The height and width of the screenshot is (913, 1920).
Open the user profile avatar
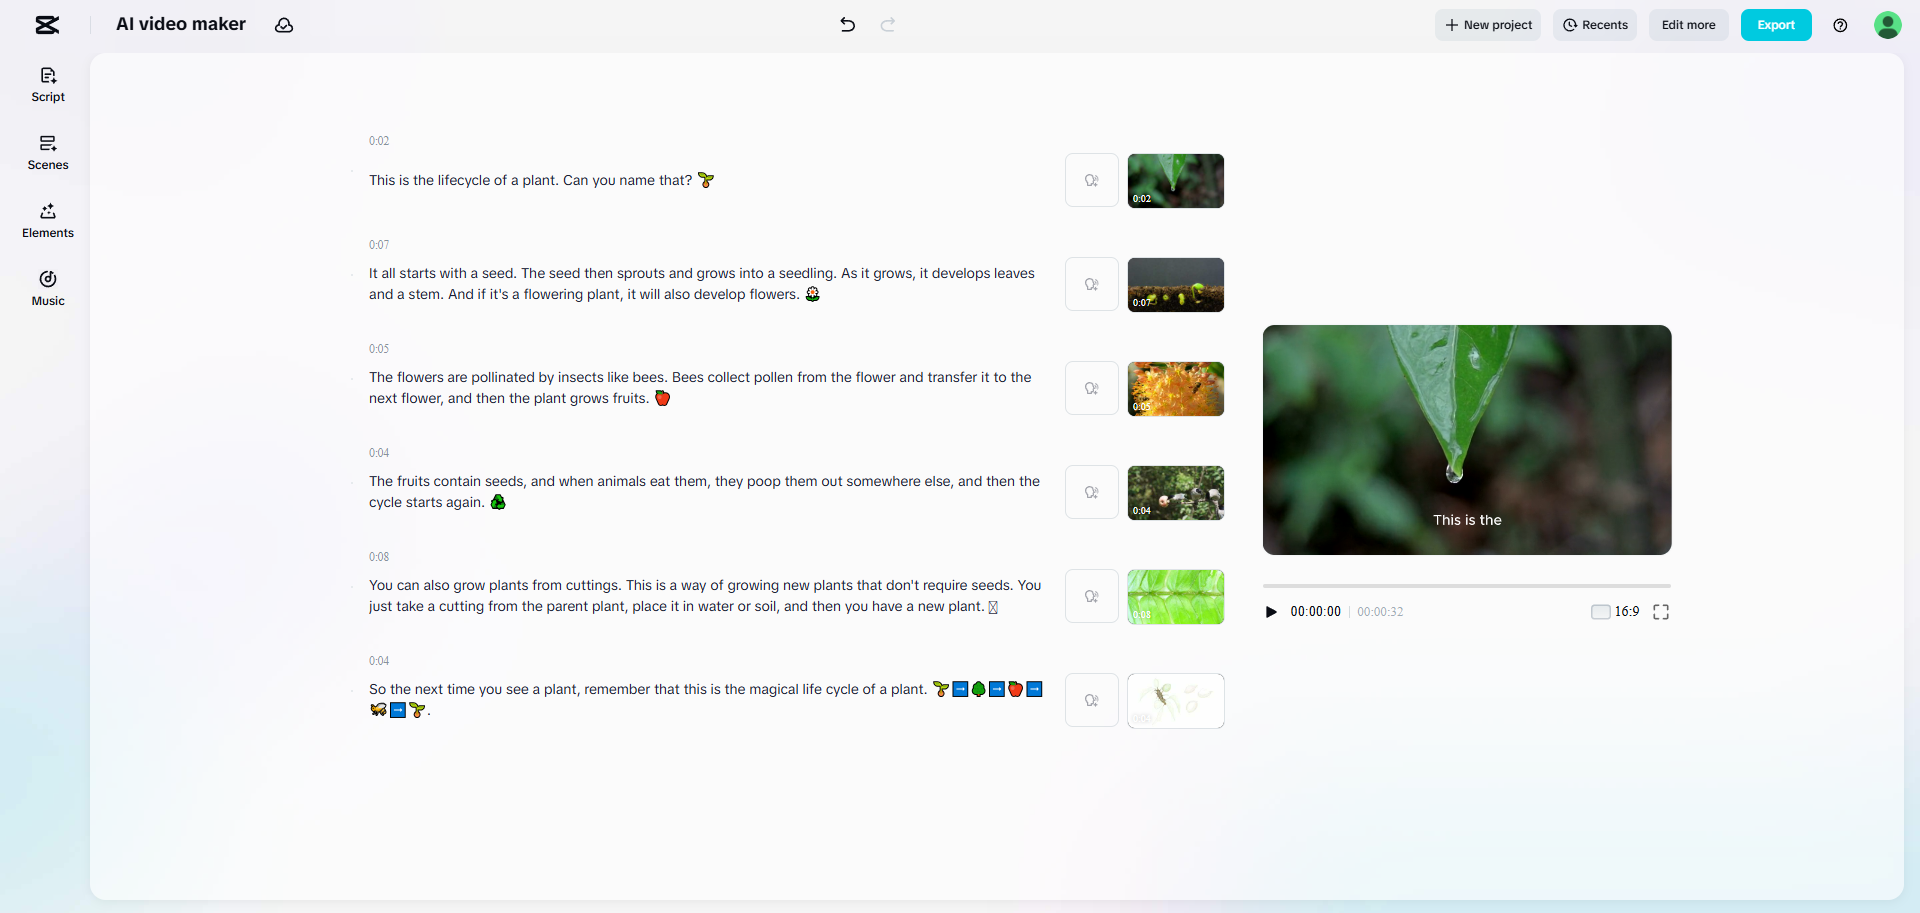tap(1888, 25)
